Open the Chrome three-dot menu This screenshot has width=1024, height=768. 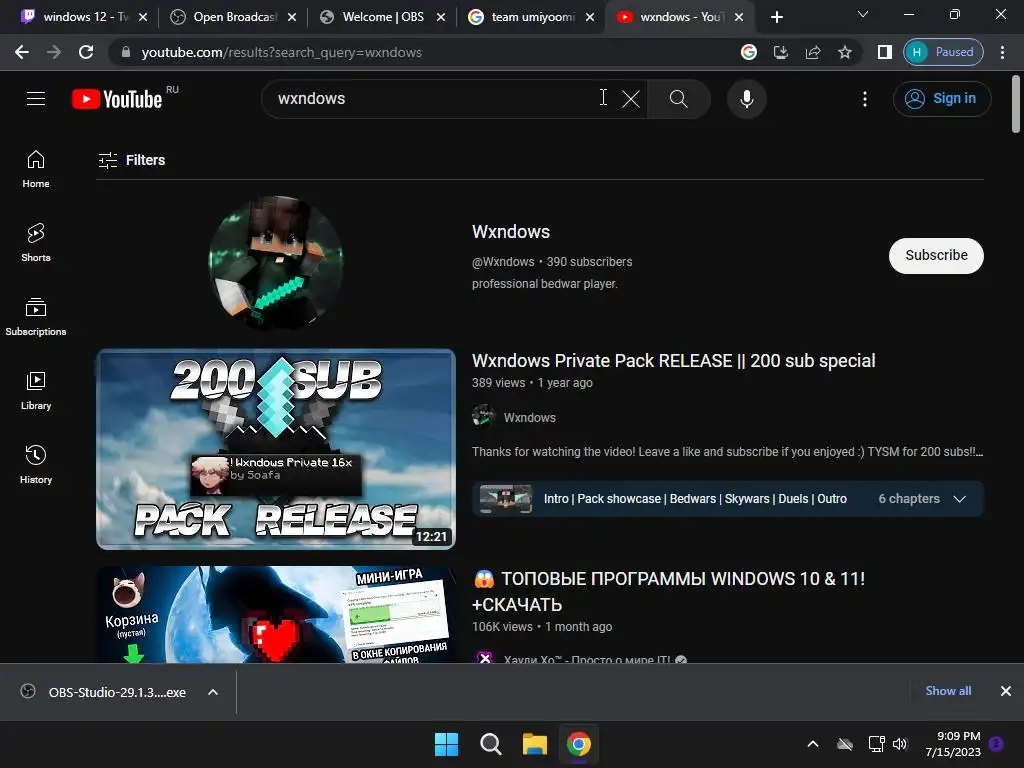(1002, 52)
